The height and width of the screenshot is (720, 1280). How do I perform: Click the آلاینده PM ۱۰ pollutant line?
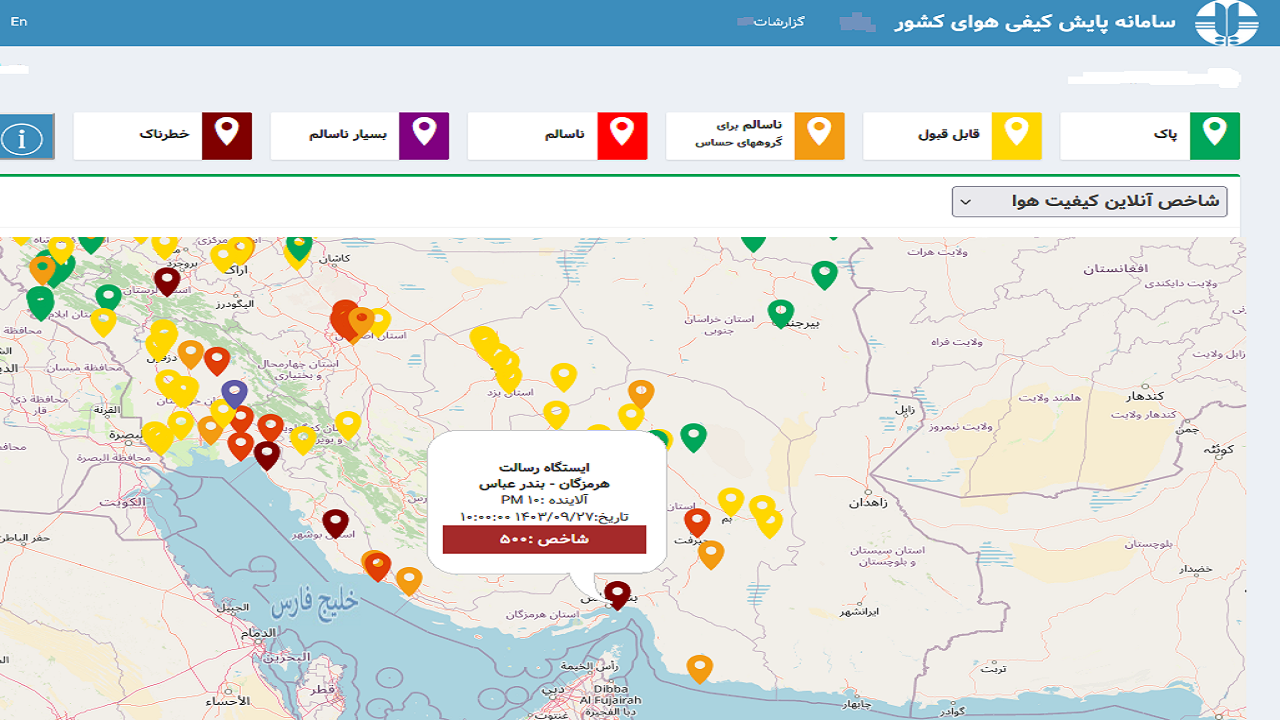(x=545, y=500)
